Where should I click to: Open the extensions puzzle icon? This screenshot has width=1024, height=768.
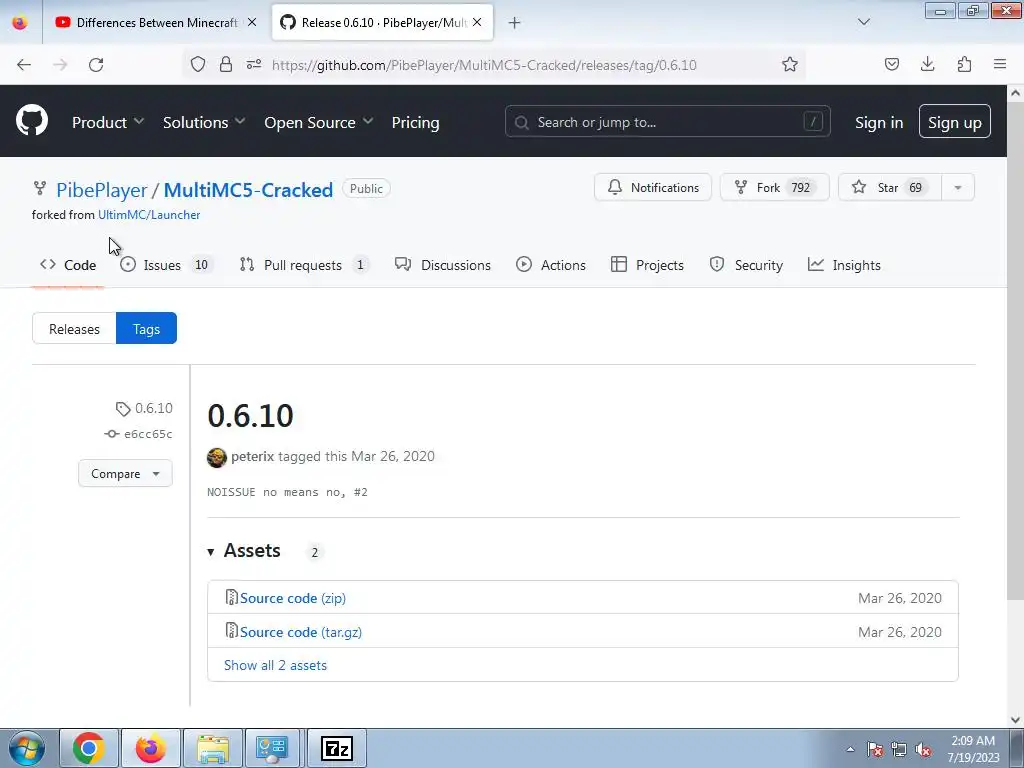pos(964,64)
